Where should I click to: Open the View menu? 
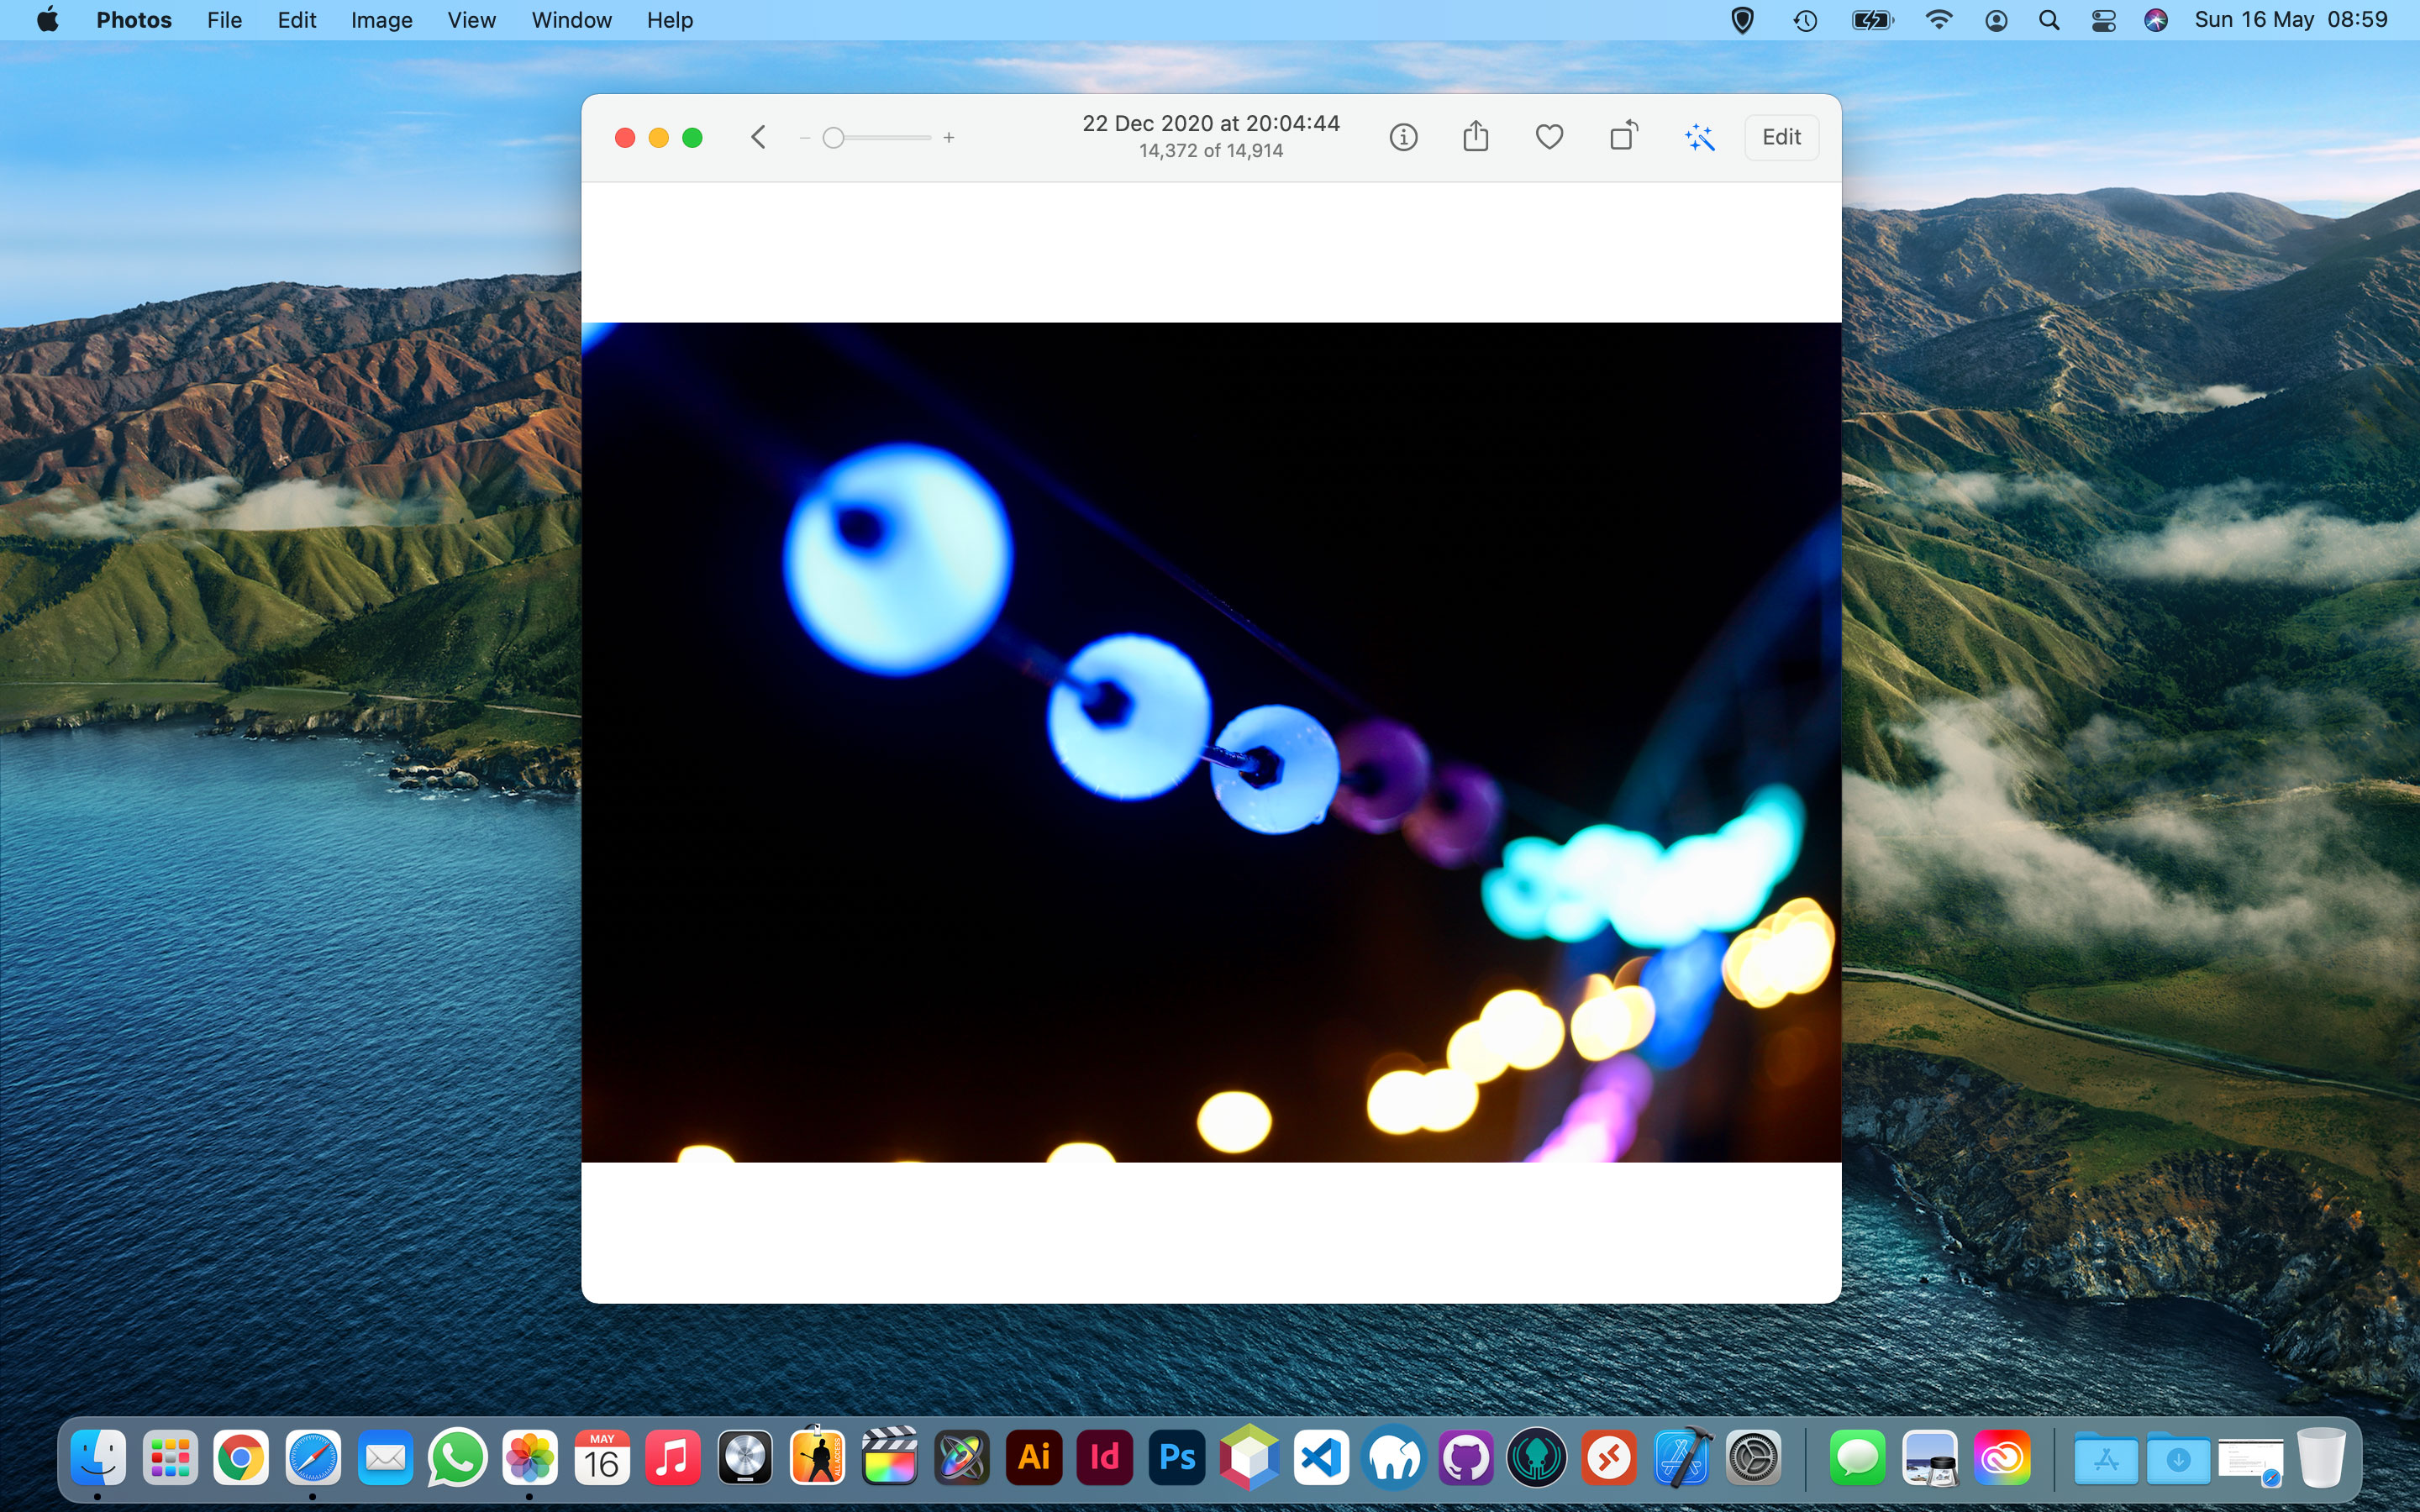[x=471, y=20]
